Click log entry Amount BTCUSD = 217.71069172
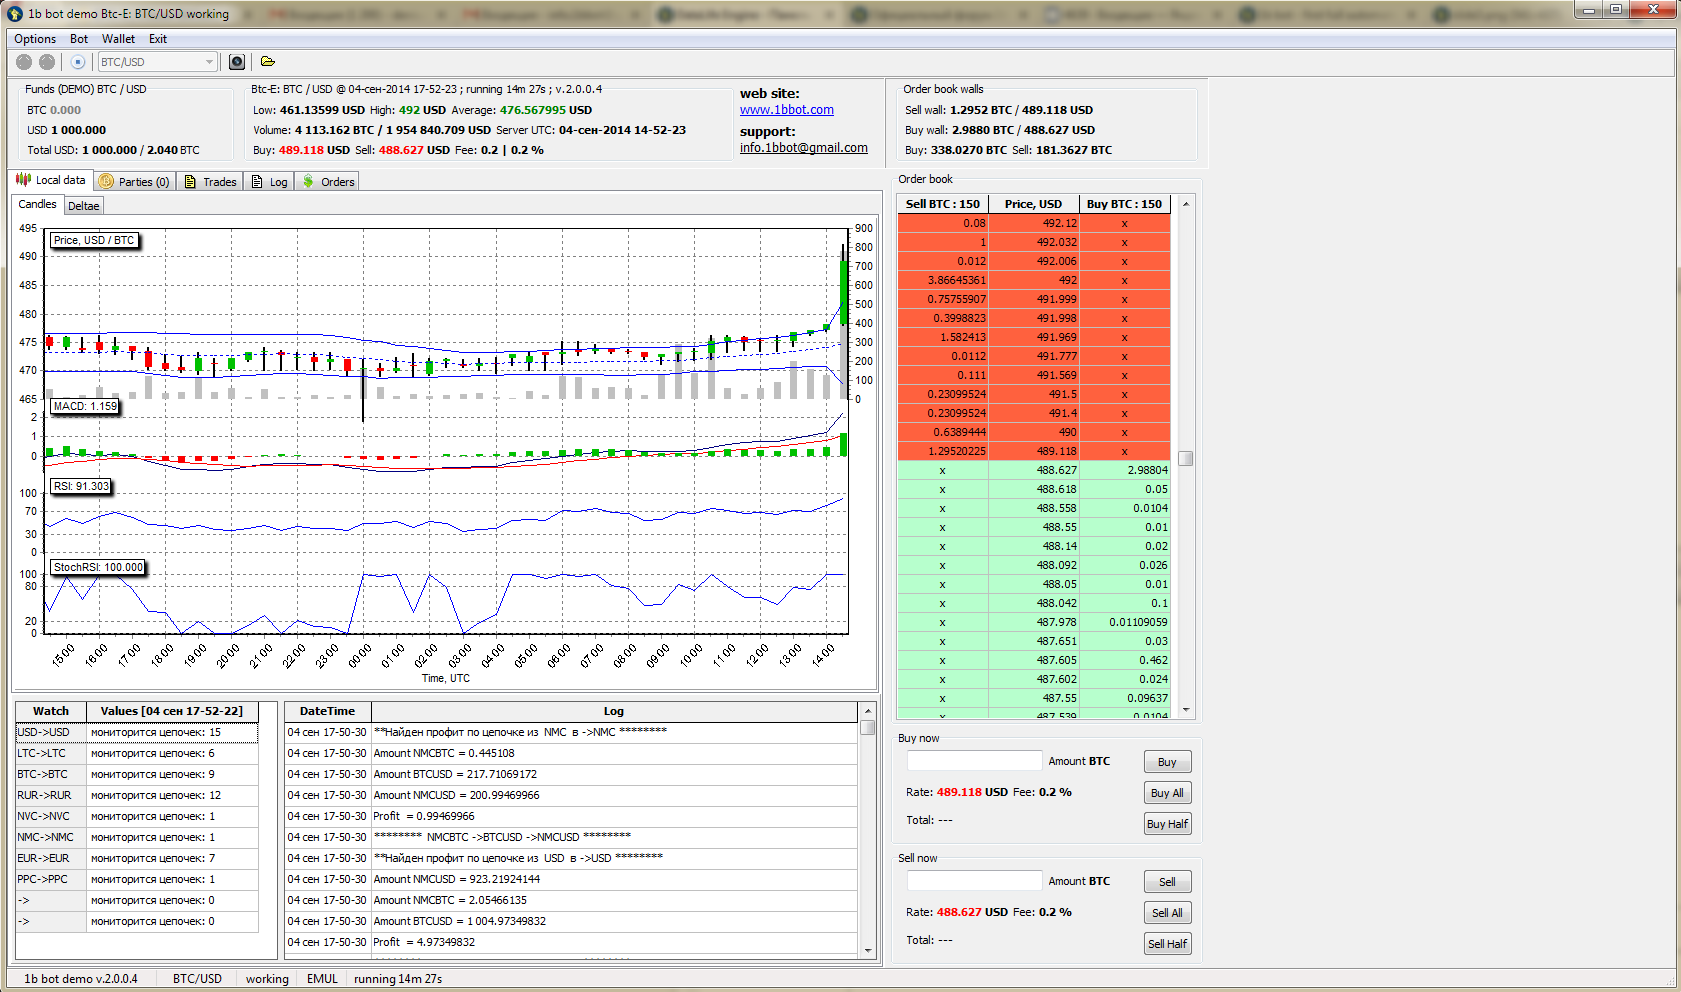The height and width of the screenshot is (992, 1681). point(571,774)
